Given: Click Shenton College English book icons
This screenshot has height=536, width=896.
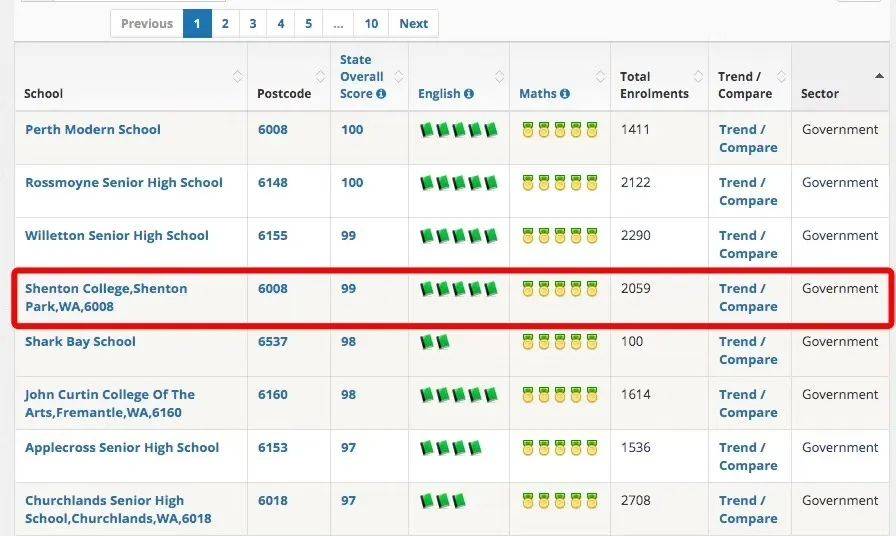Looking at the screenshot, I should 459,289.
